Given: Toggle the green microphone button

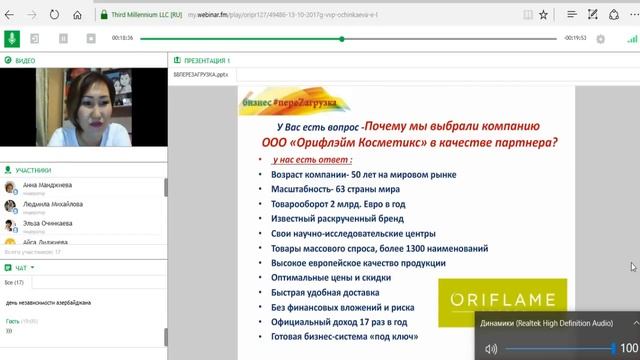Looking at the screenshot, I should coord(12,39).
